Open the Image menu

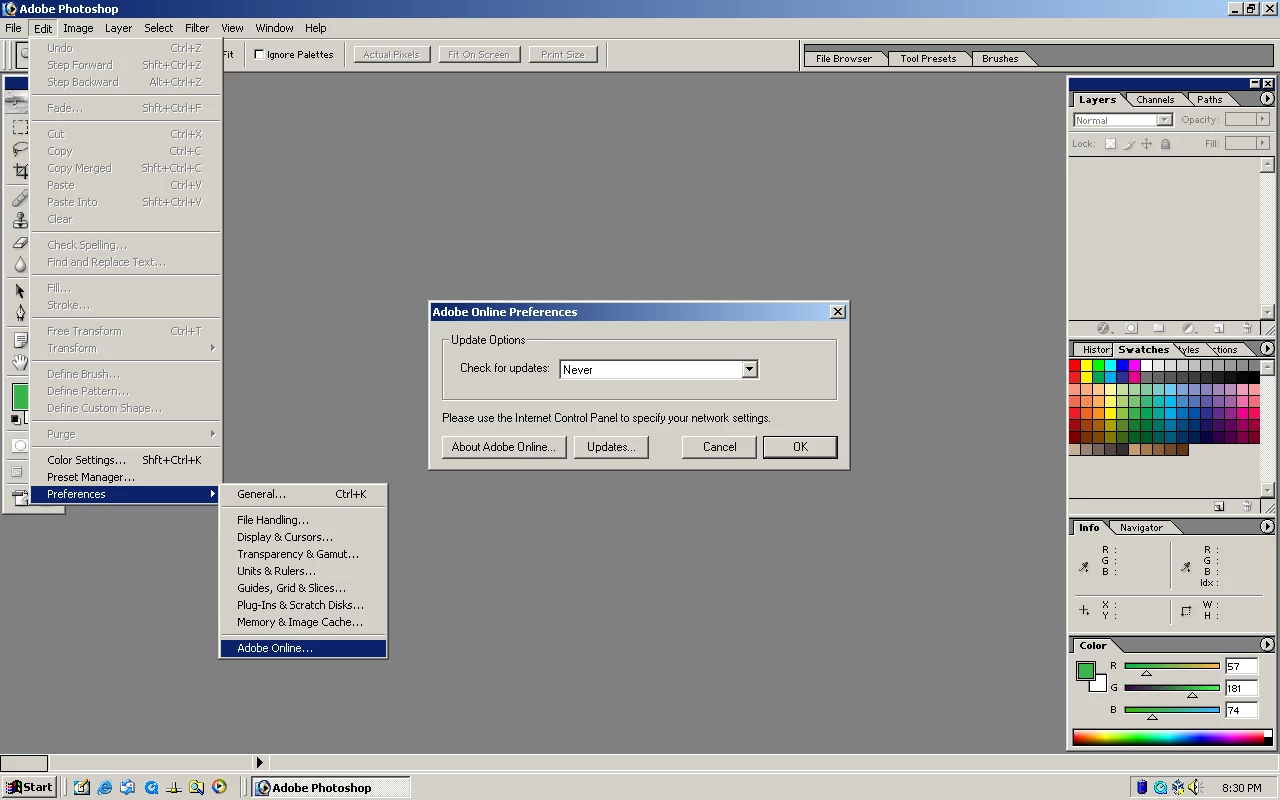click(78, 28)
